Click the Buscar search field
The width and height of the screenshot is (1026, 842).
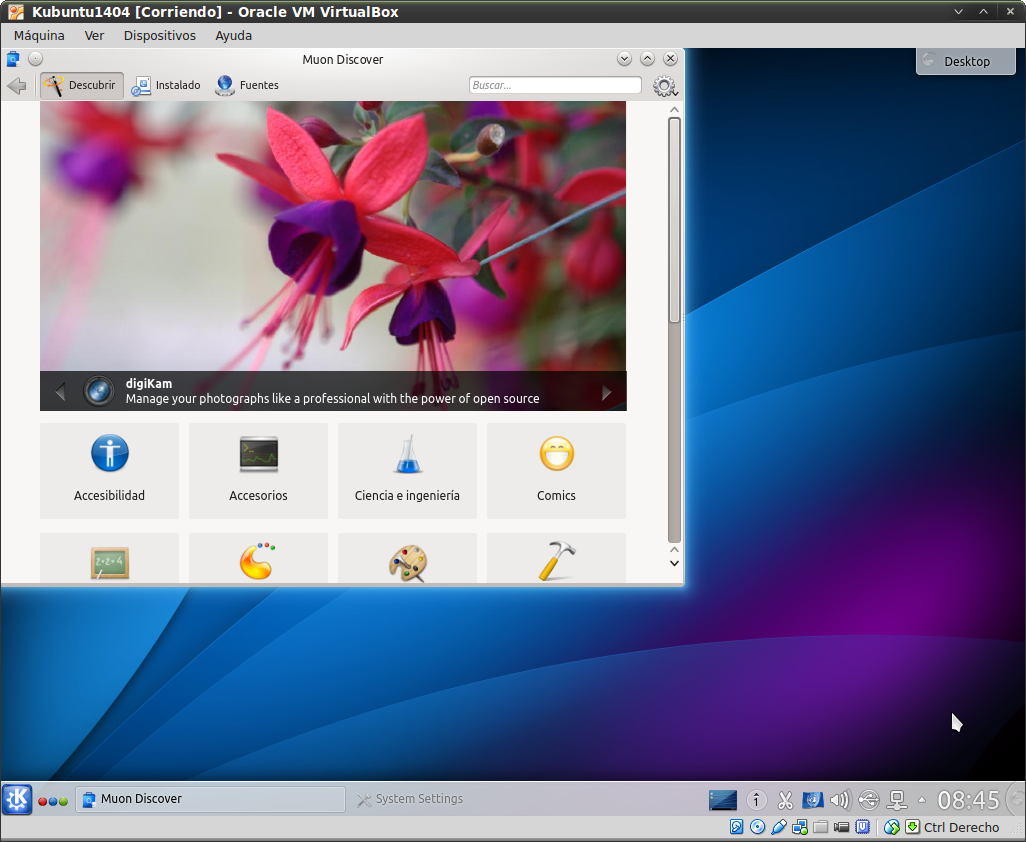pyautogui.click(x=555, y=86)
